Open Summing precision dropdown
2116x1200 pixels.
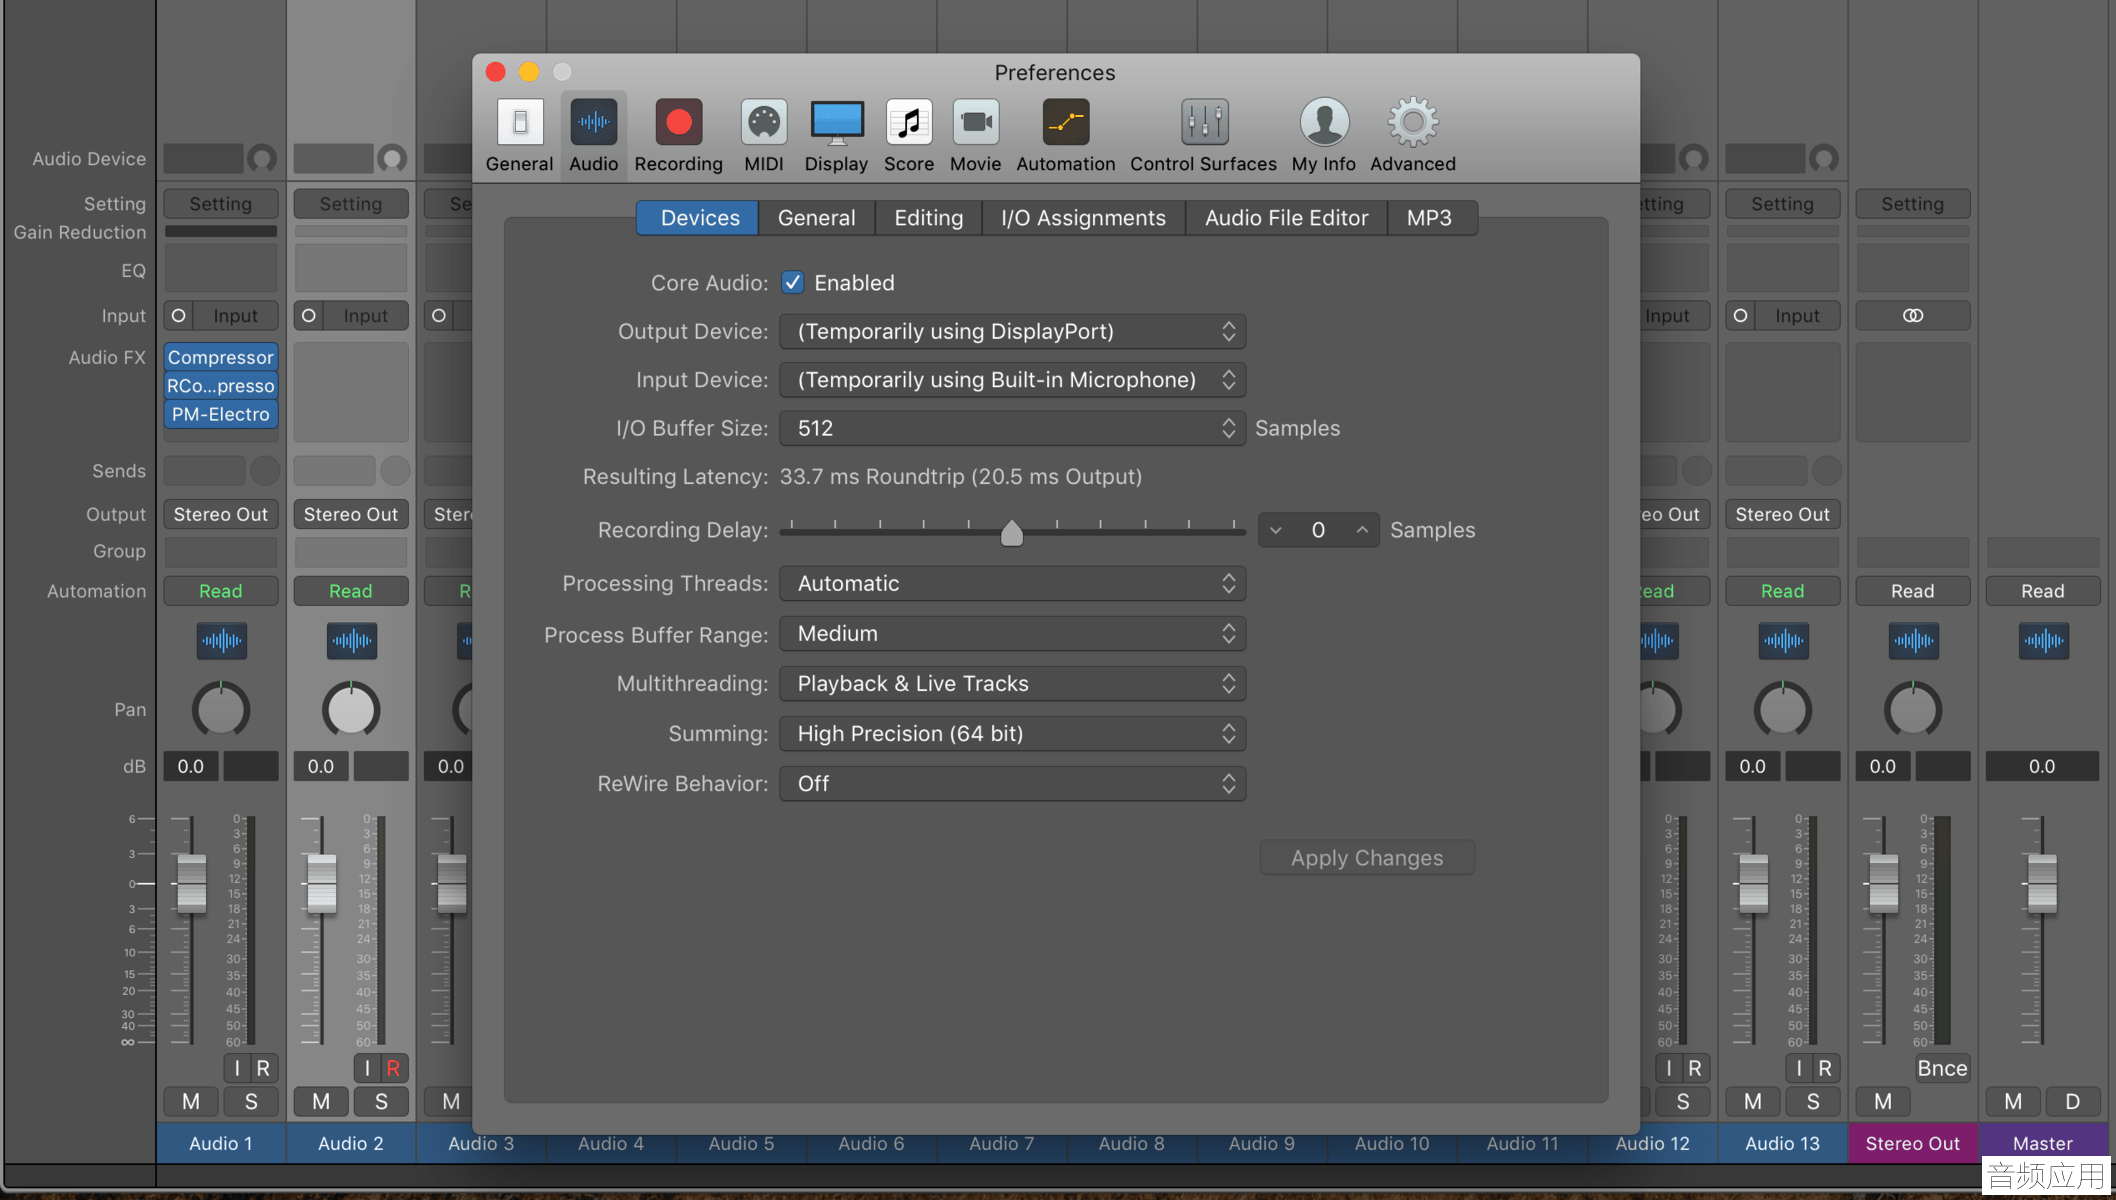pyautogui.click(x=1012, y=733)
